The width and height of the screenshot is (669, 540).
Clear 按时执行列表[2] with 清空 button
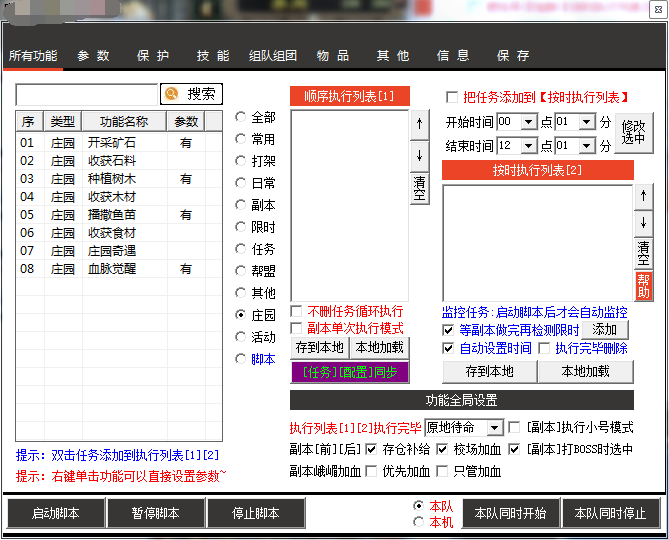pyautogui.click(x=643, y=253)
